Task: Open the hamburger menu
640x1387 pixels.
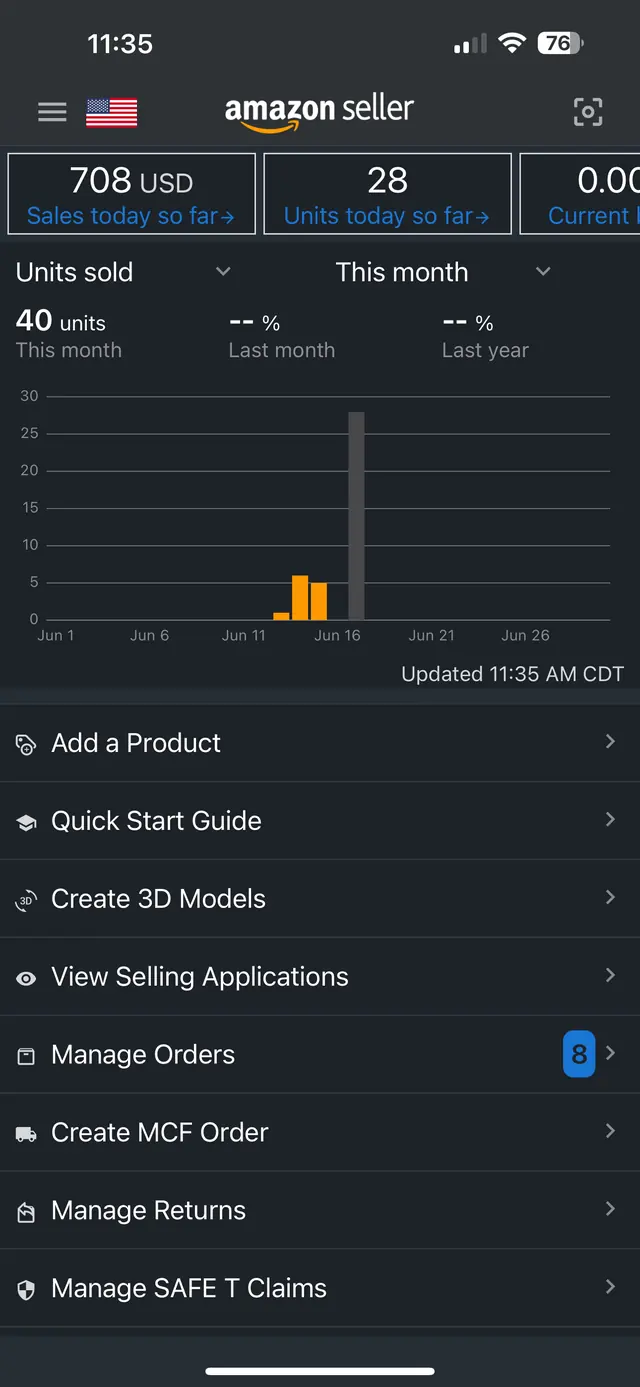Action: [x=52, y=112]
